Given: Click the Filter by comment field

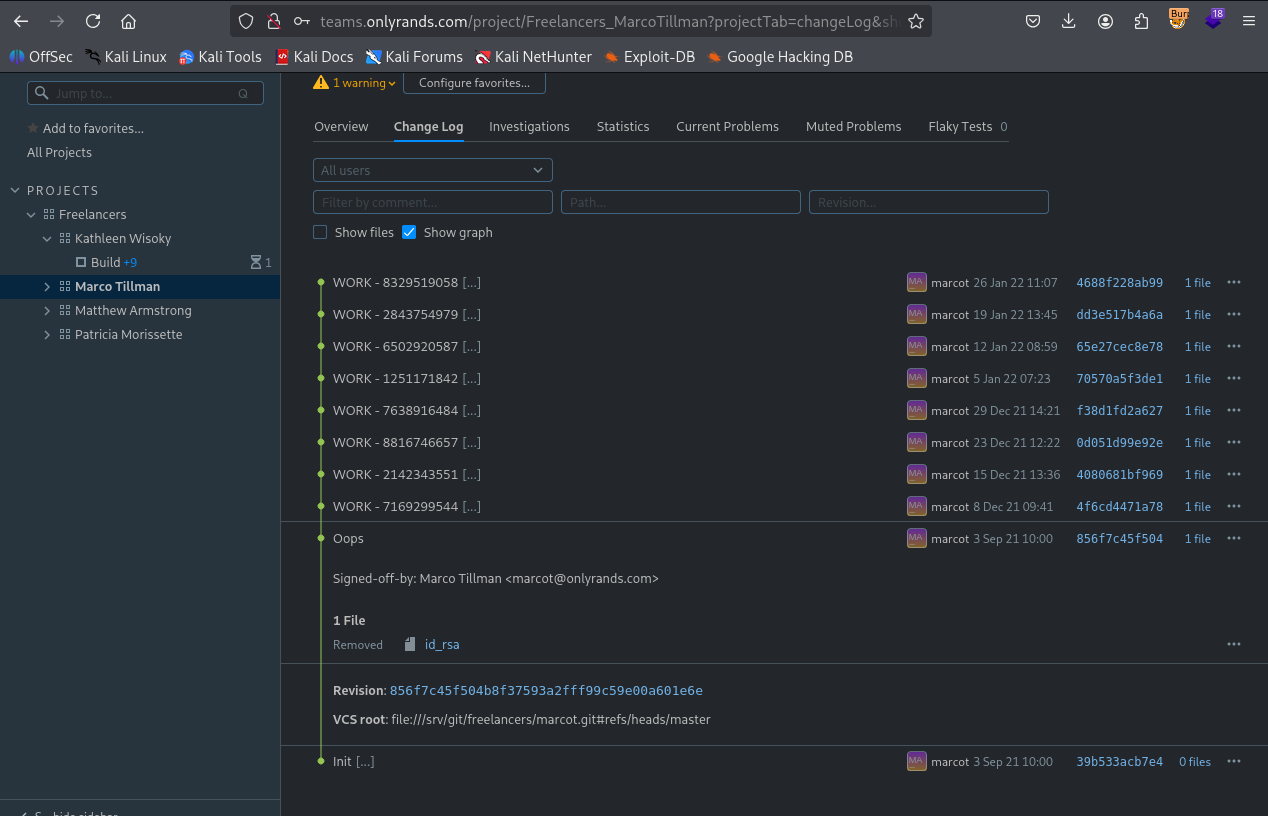Looking at the screenshot, I should click(432, 202).
